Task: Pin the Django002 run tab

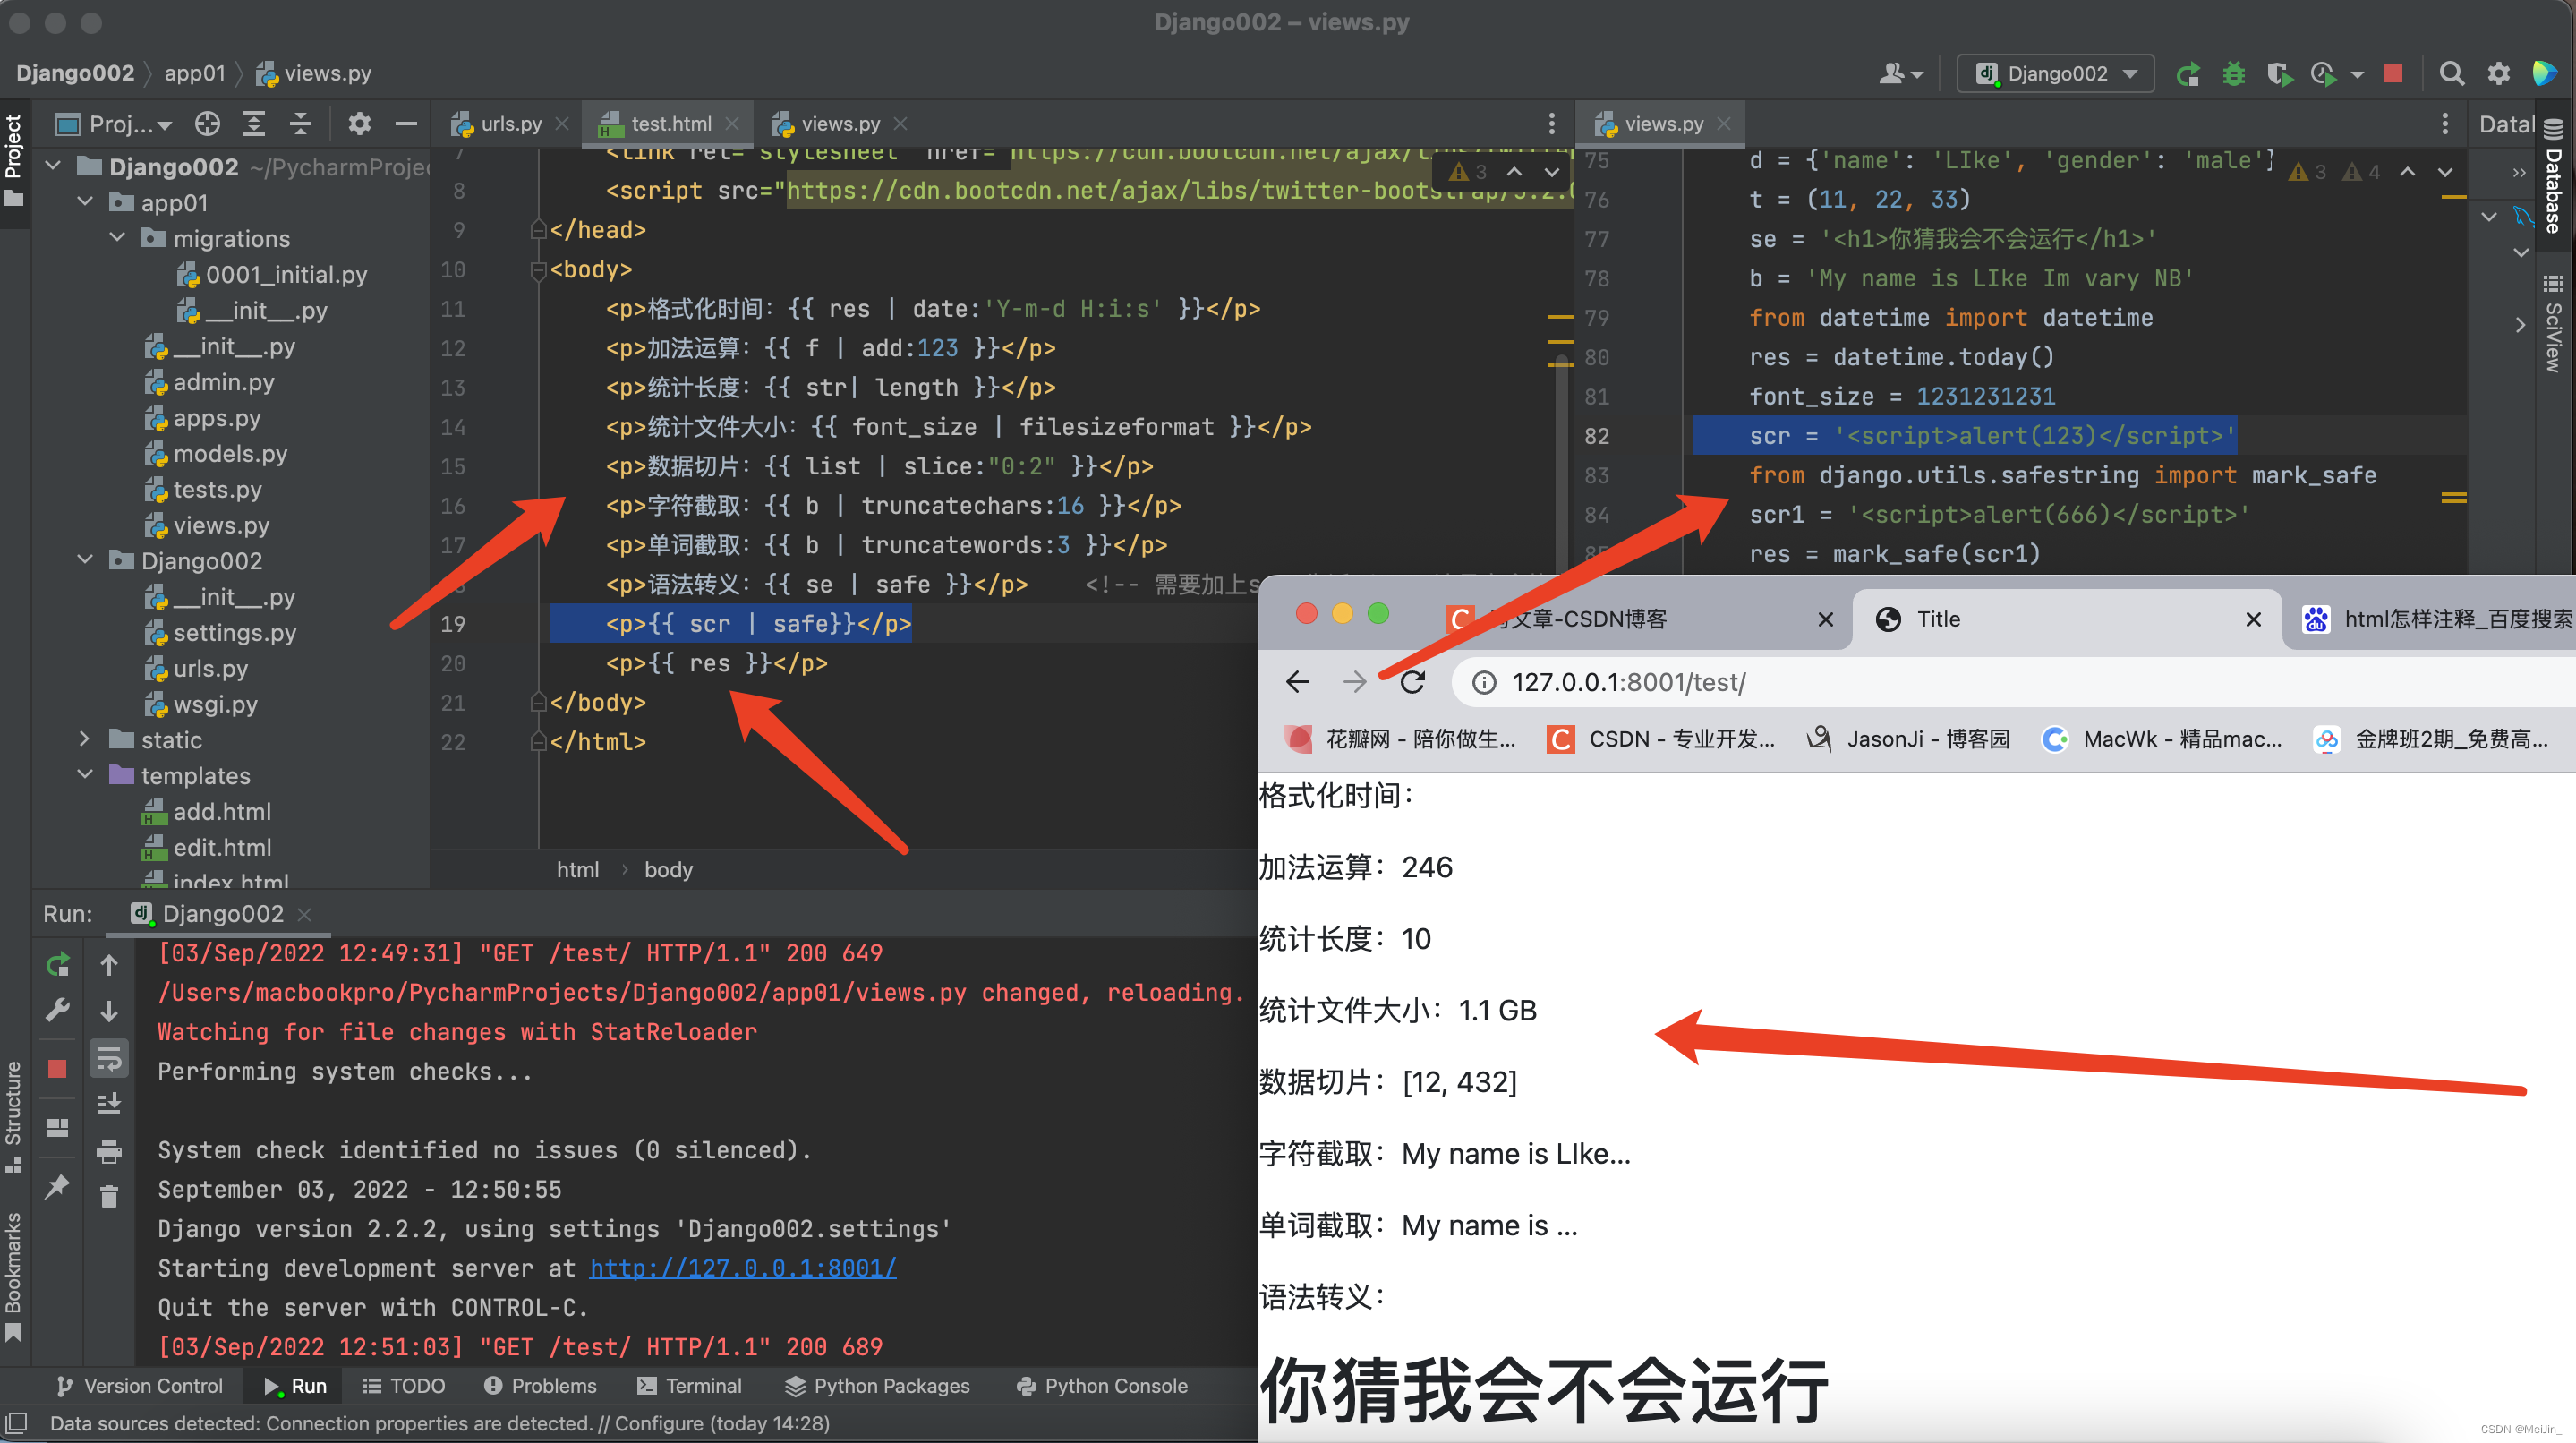Action: coord(57,1186)
